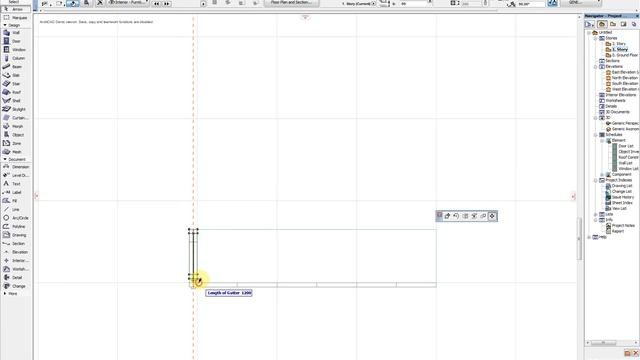Viewport: 640px width, 360px height.
Task: Select the Curtain Wall tool
Action: (x=16, y=118)
